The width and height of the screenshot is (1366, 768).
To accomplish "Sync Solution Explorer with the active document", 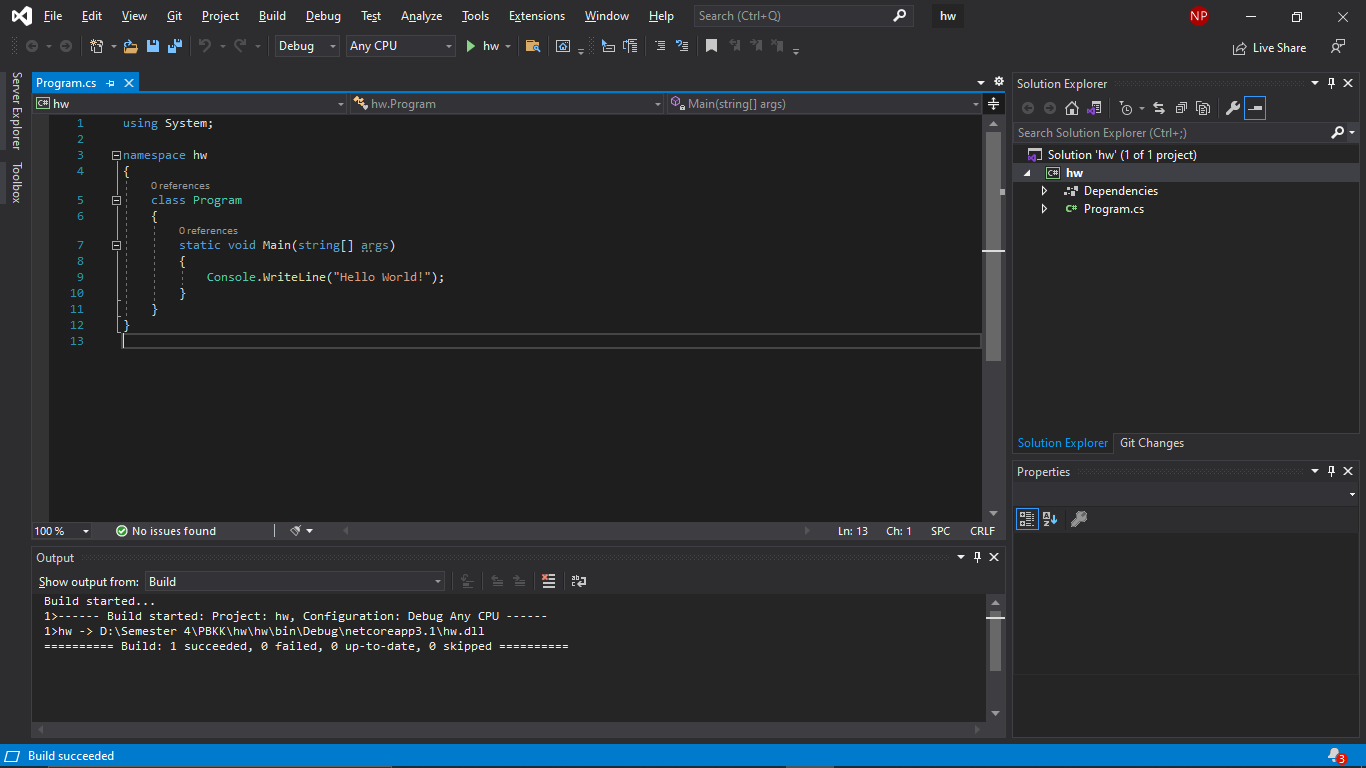I will [1159, 108].
